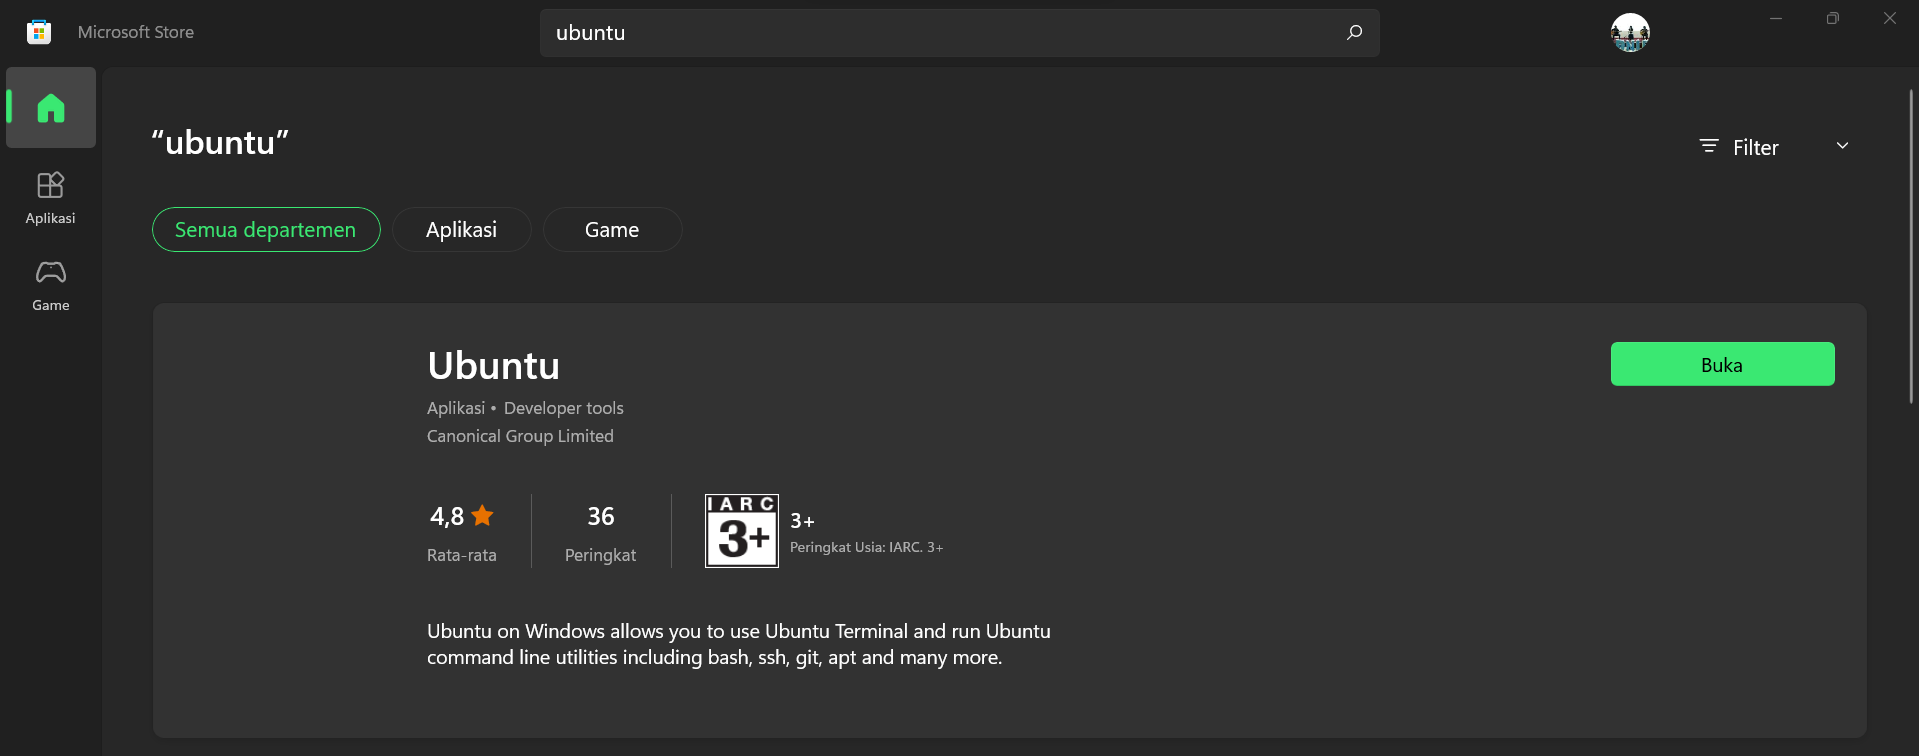Click Canonical Group Limited publisher text

[520, 436]
